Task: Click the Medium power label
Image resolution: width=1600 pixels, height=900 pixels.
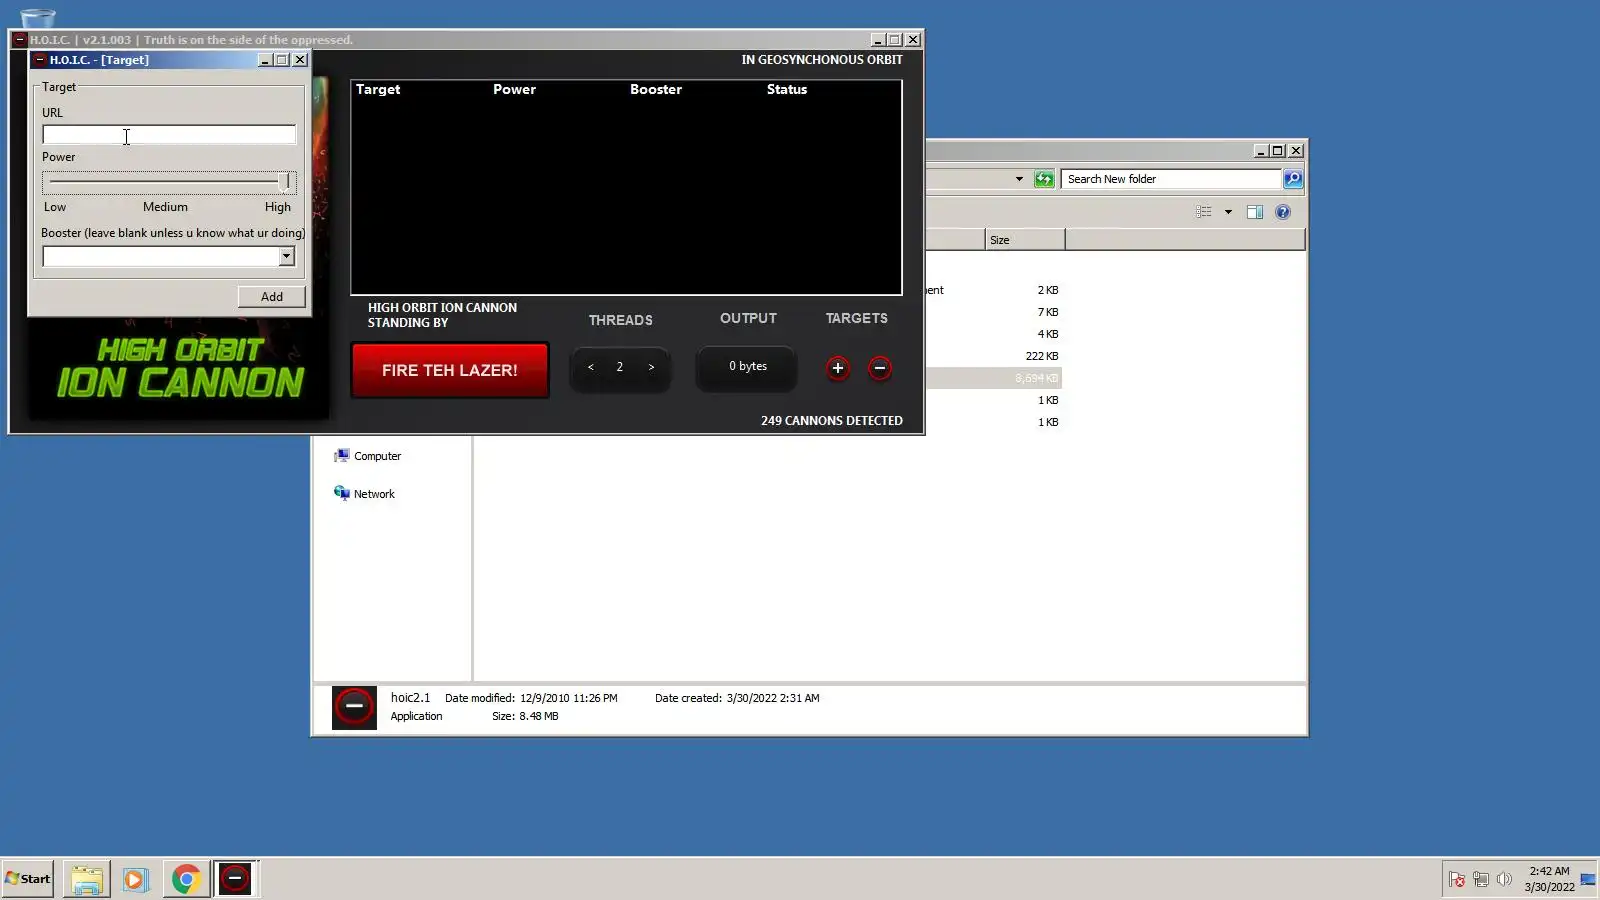Action: 165,207
